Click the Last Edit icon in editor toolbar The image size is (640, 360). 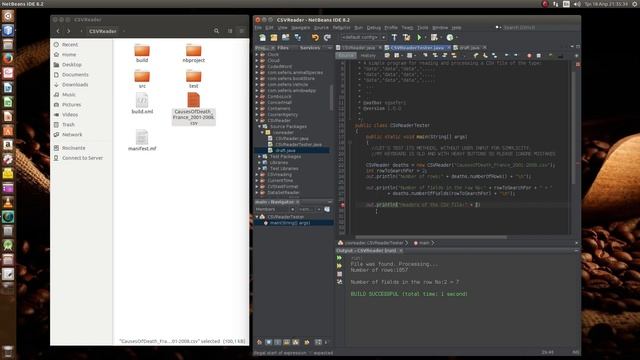pos(387,55)
